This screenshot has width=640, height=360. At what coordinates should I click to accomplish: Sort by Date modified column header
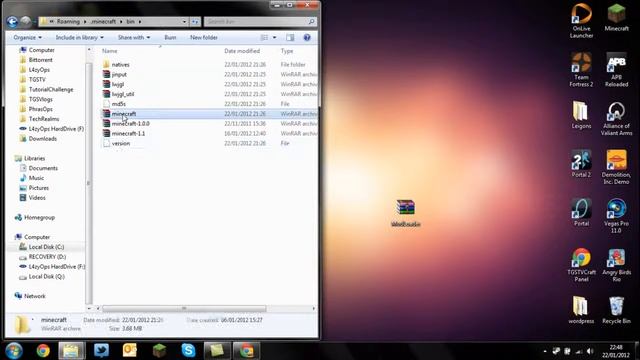tap(242, 51)
